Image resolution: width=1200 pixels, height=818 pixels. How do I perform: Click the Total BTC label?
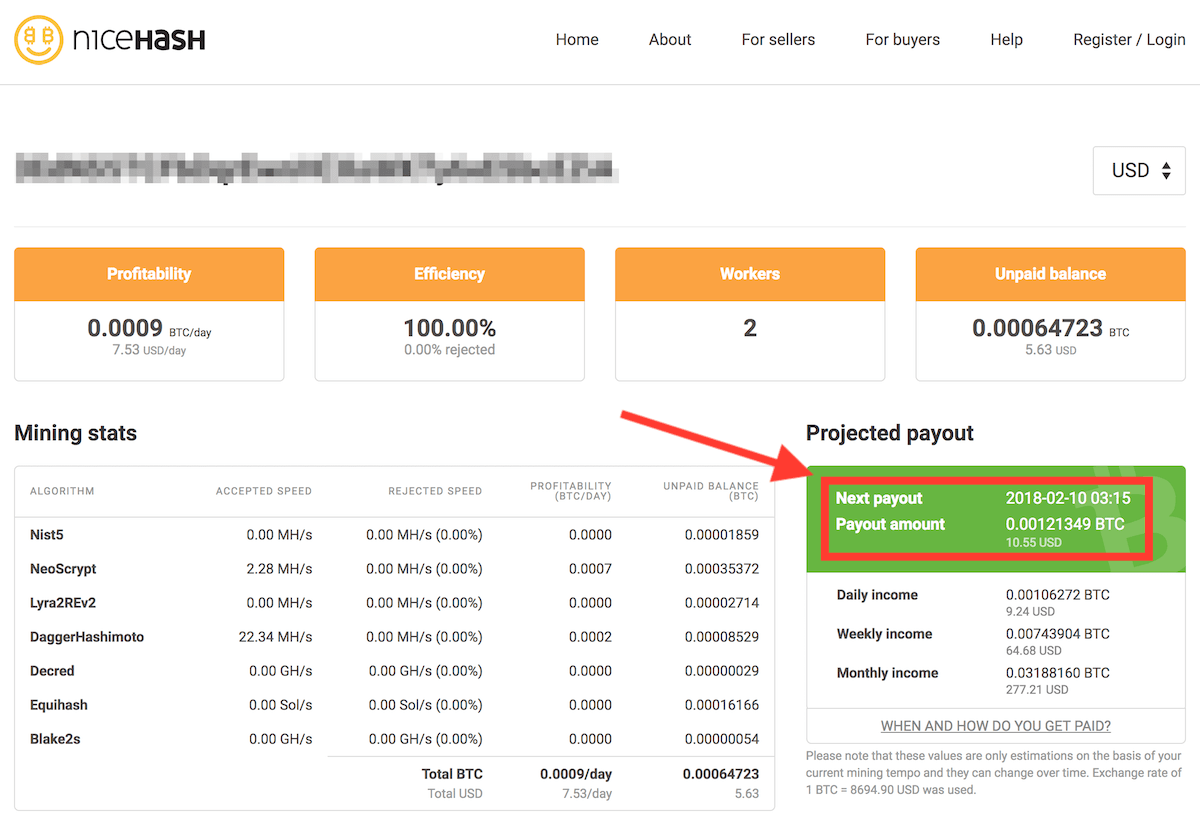coord(452,774)
